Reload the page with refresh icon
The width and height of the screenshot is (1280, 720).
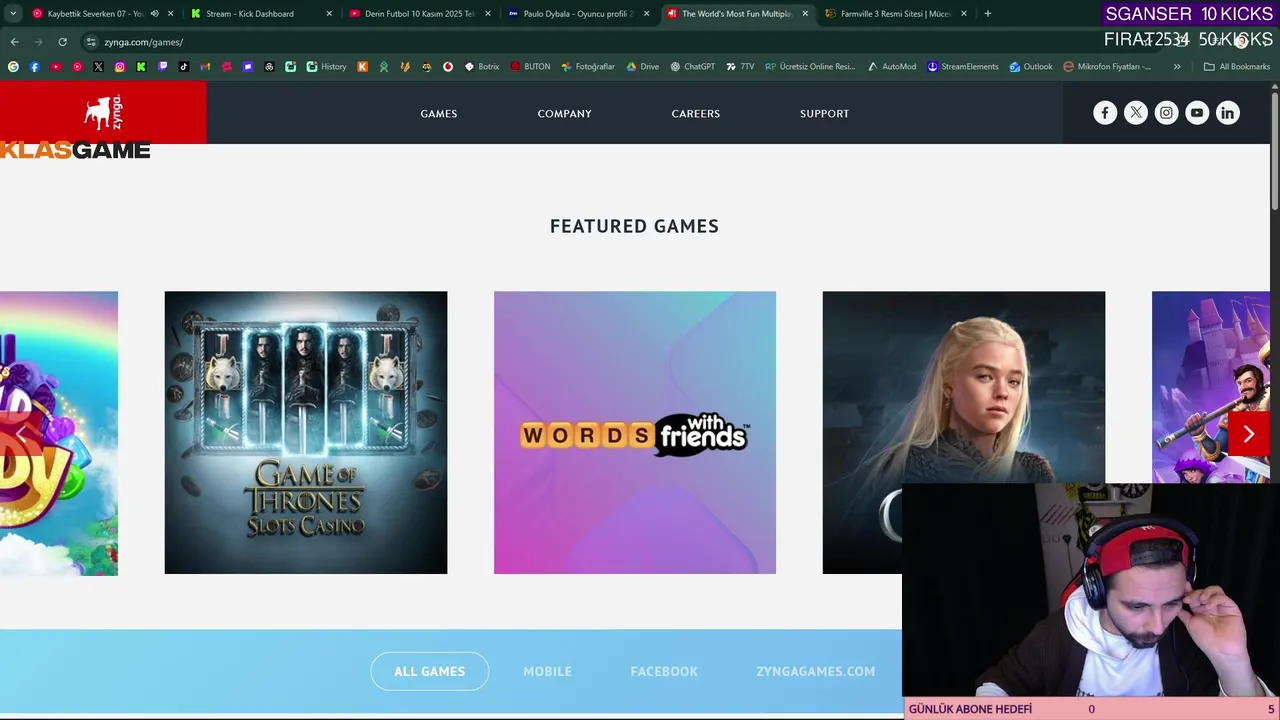(62, 42)
